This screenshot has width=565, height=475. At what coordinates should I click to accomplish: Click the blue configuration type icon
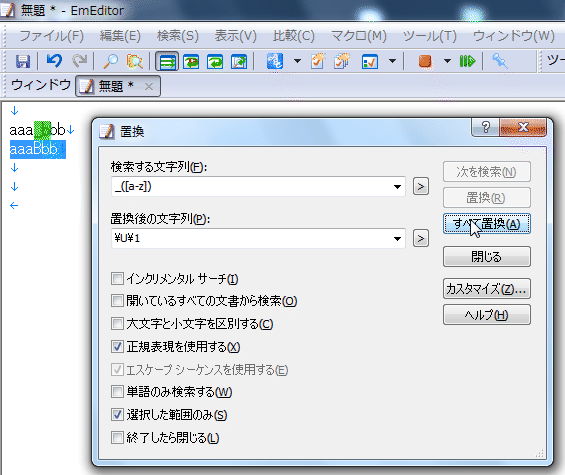[x=275, y=61]
